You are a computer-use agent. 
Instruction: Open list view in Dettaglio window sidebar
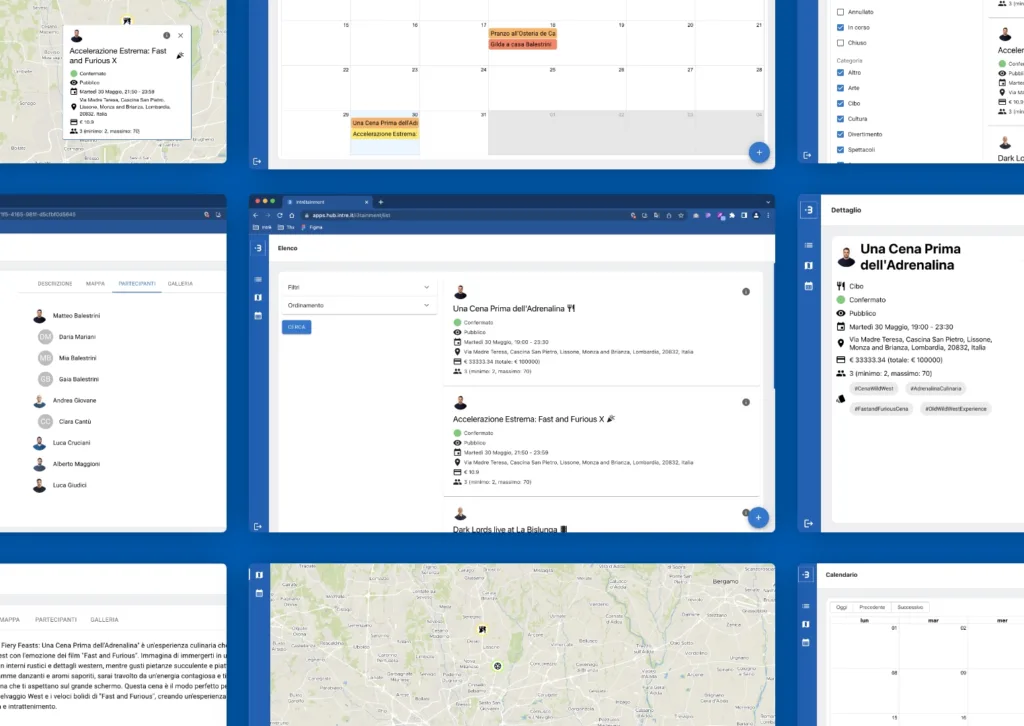pyautogui.click(x=808, y=245)
